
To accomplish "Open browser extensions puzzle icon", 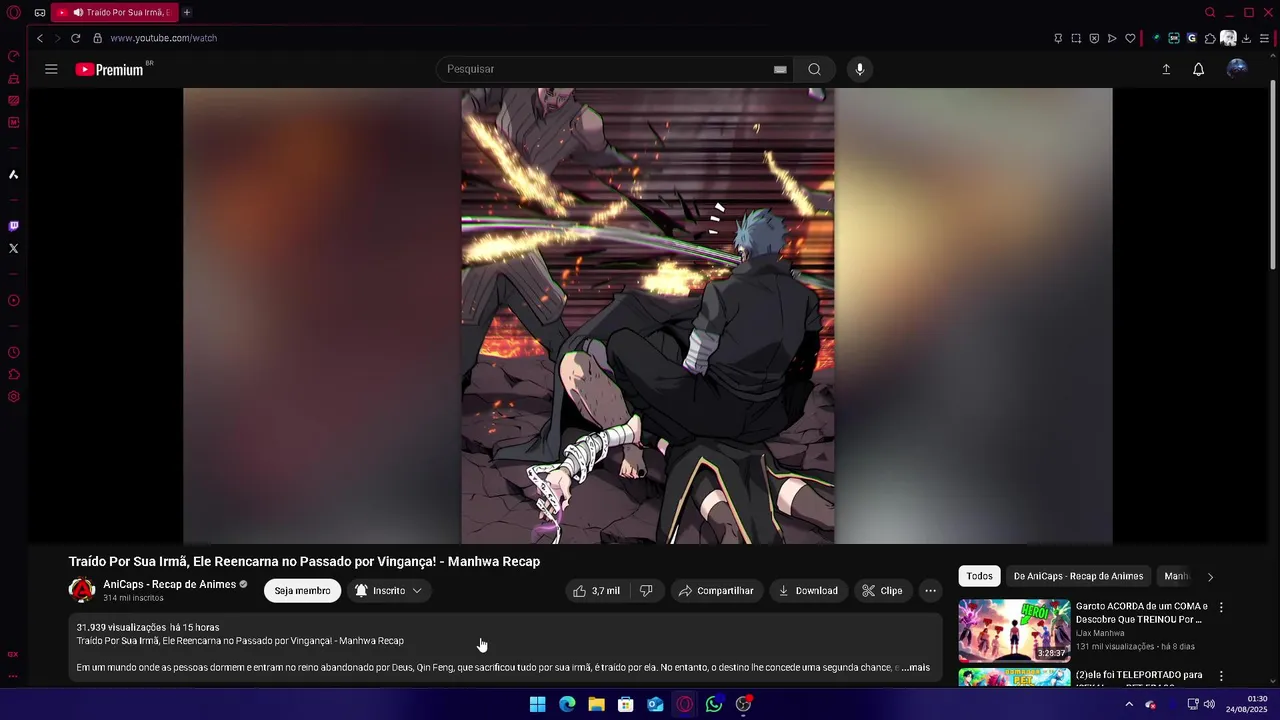I will (x=1210, y=38).
